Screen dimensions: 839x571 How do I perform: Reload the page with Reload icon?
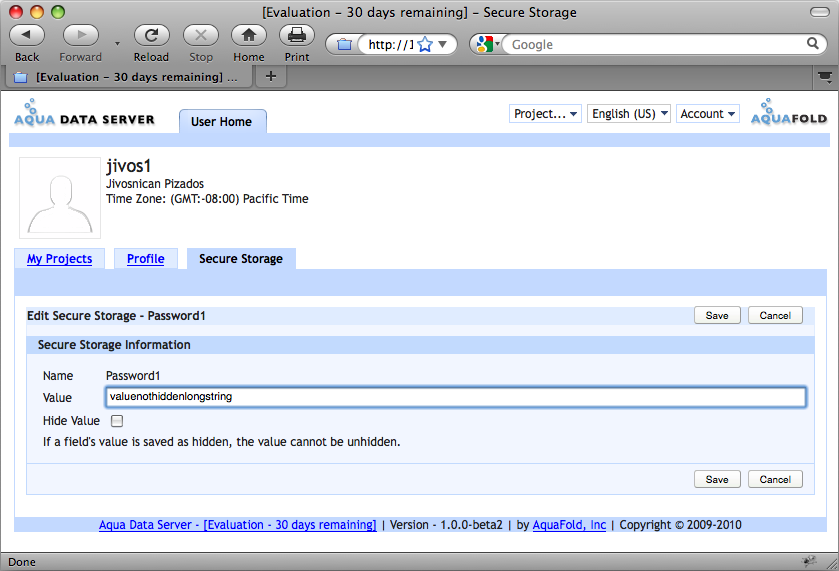pyautogui.click(x=151, y=35)
